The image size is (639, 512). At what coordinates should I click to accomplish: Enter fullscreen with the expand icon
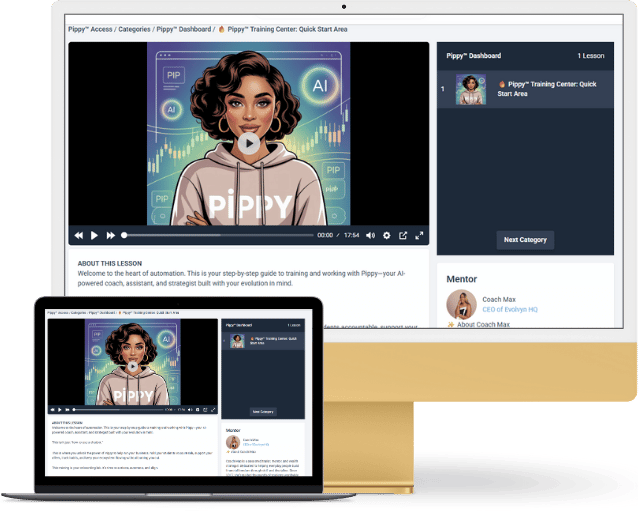click(x=419, y=235)
